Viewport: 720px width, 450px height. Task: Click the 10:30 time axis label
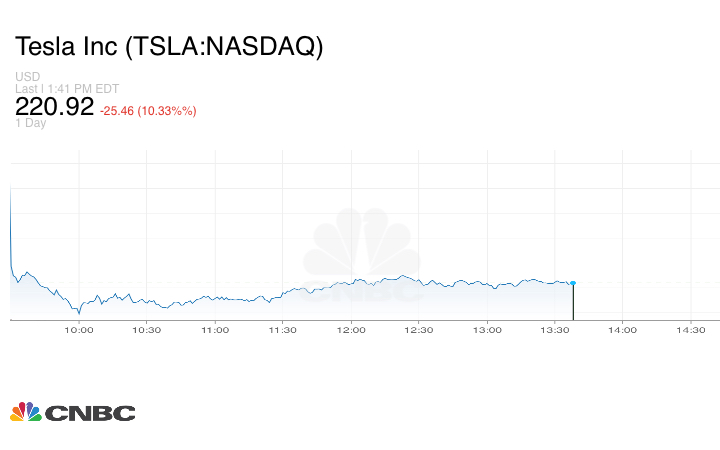147,330
